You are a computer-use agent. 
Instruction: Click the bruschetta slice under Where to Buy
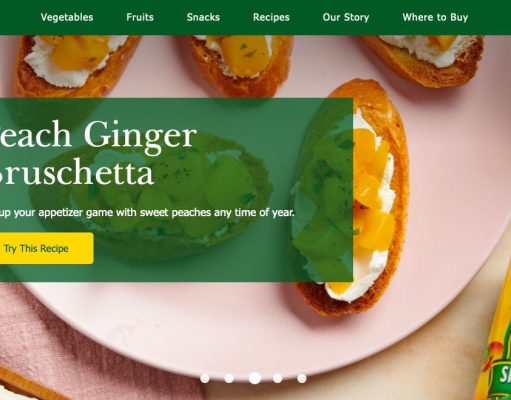(x=425, y=60)
